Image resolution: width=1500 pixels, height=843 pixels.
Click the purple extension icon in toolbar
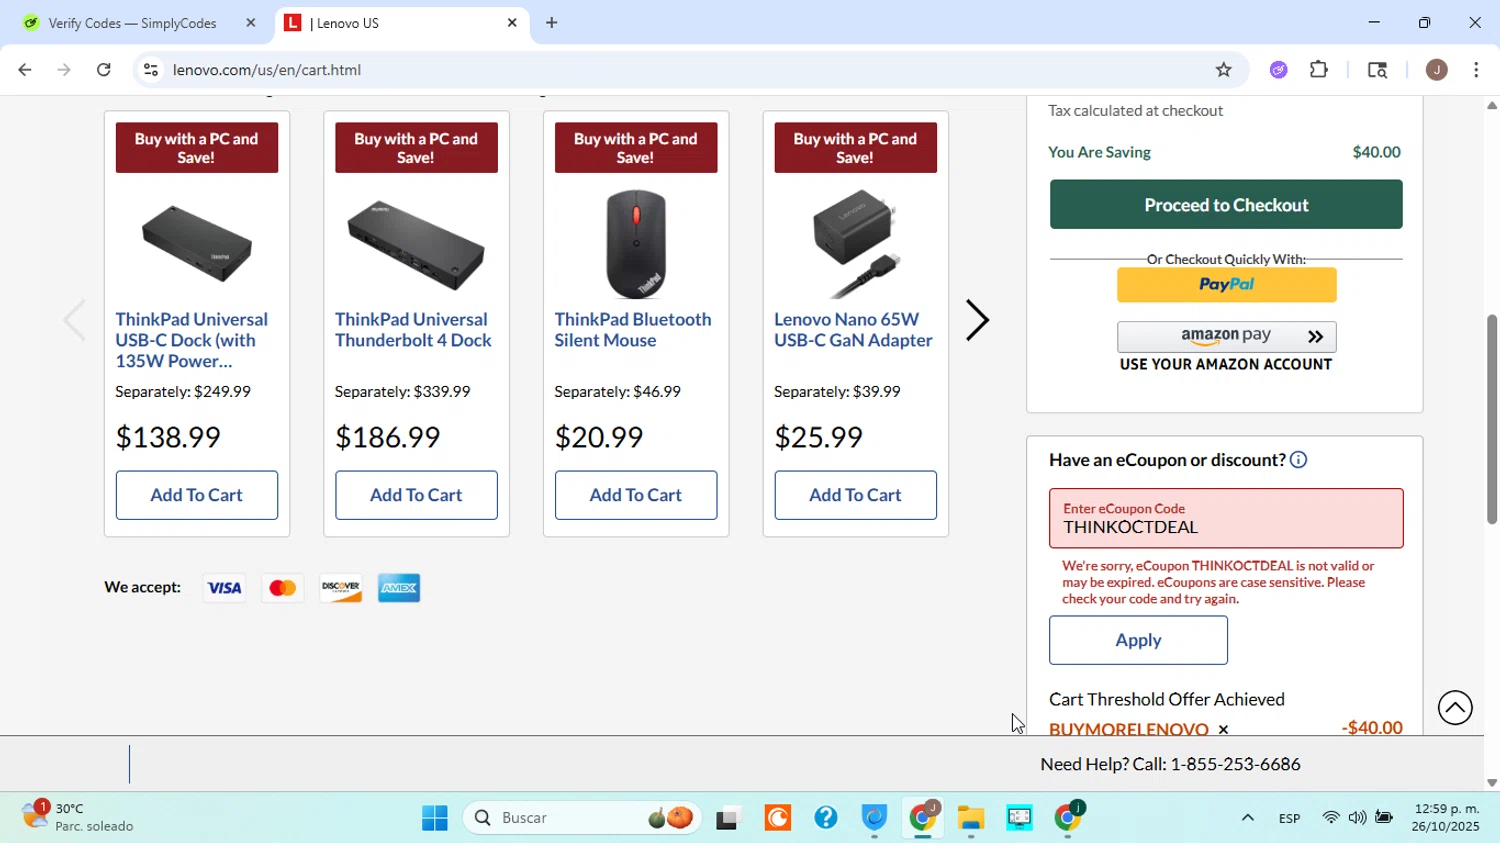[x=1278, y=70]
